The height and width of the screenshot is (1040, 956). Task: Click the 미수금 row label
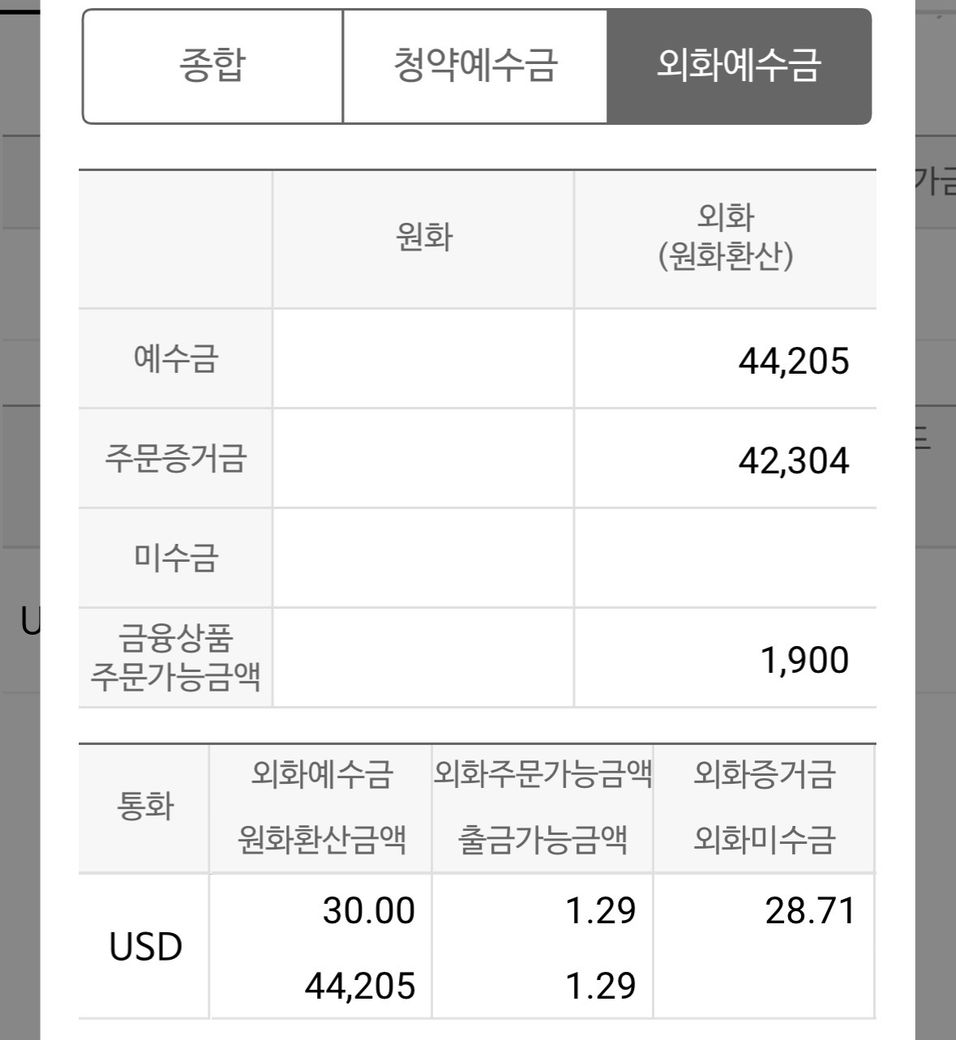click(175, 558)
